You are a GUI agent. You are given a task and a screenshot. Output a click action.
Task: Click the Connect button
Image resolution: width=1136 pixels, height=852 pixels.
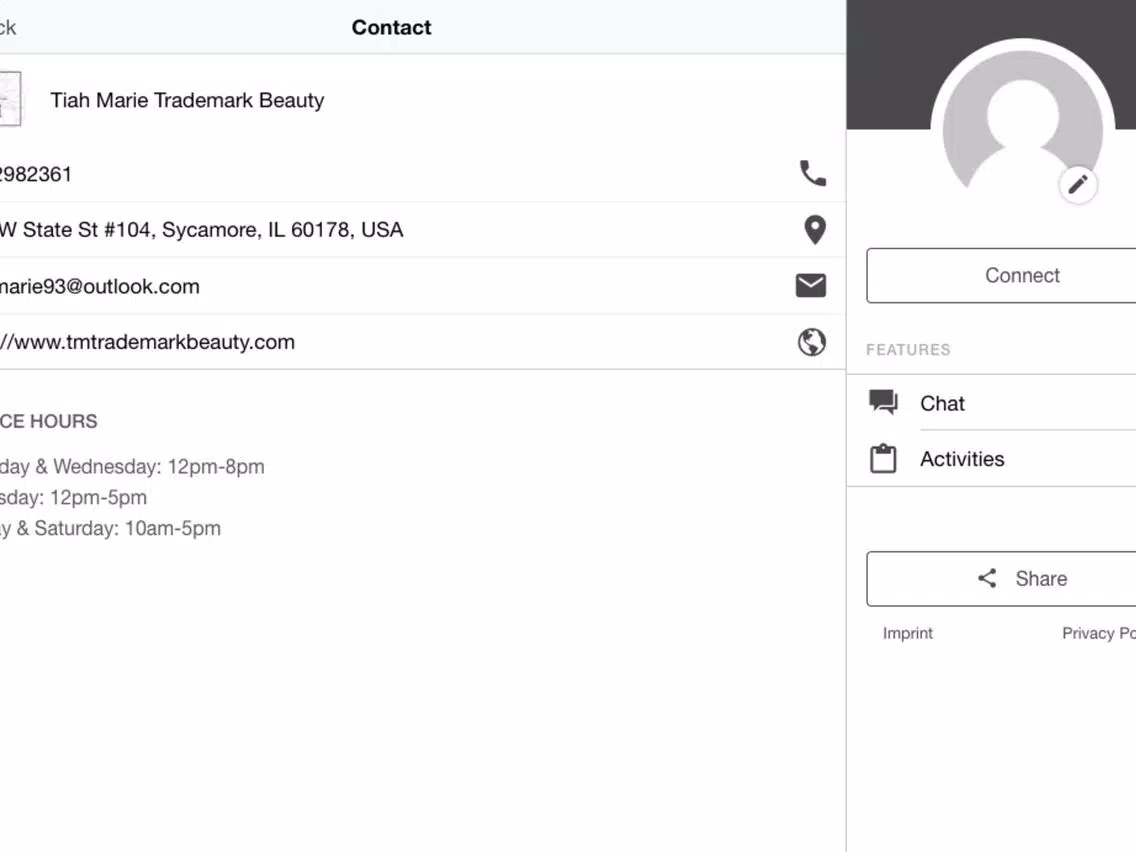pos(1001,275)
